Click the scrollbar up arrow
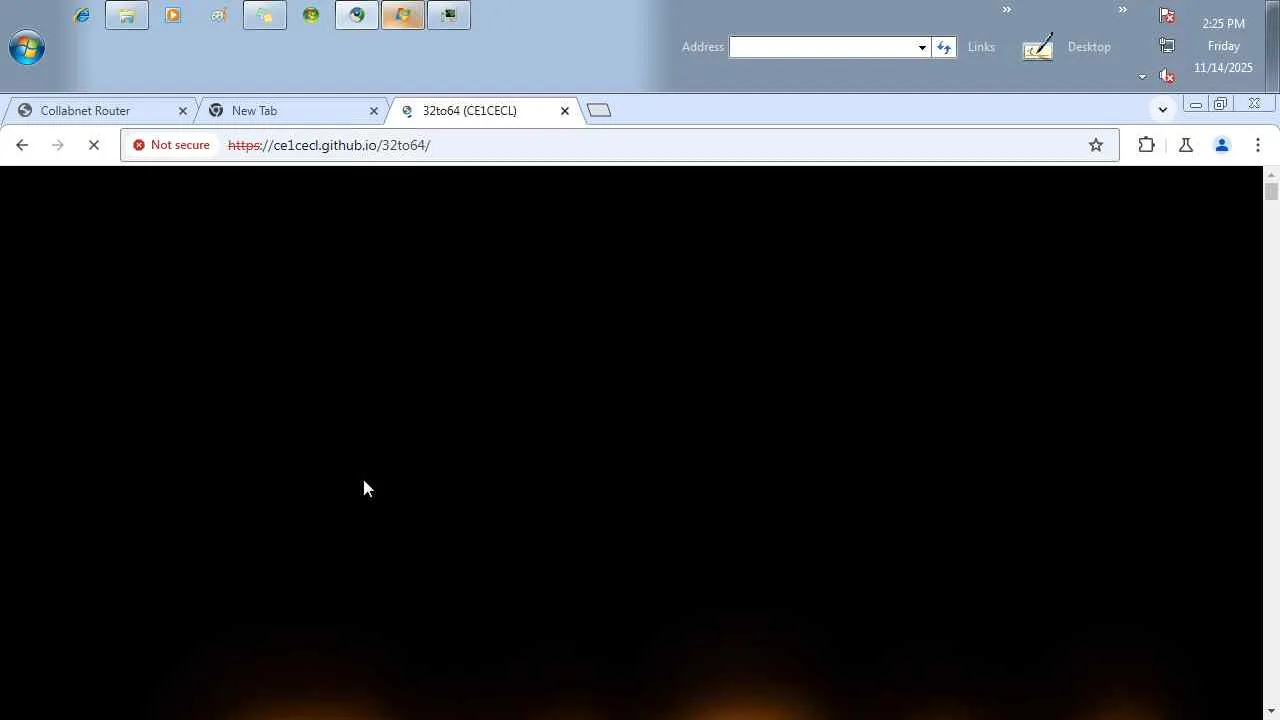 click(1271, 175)
